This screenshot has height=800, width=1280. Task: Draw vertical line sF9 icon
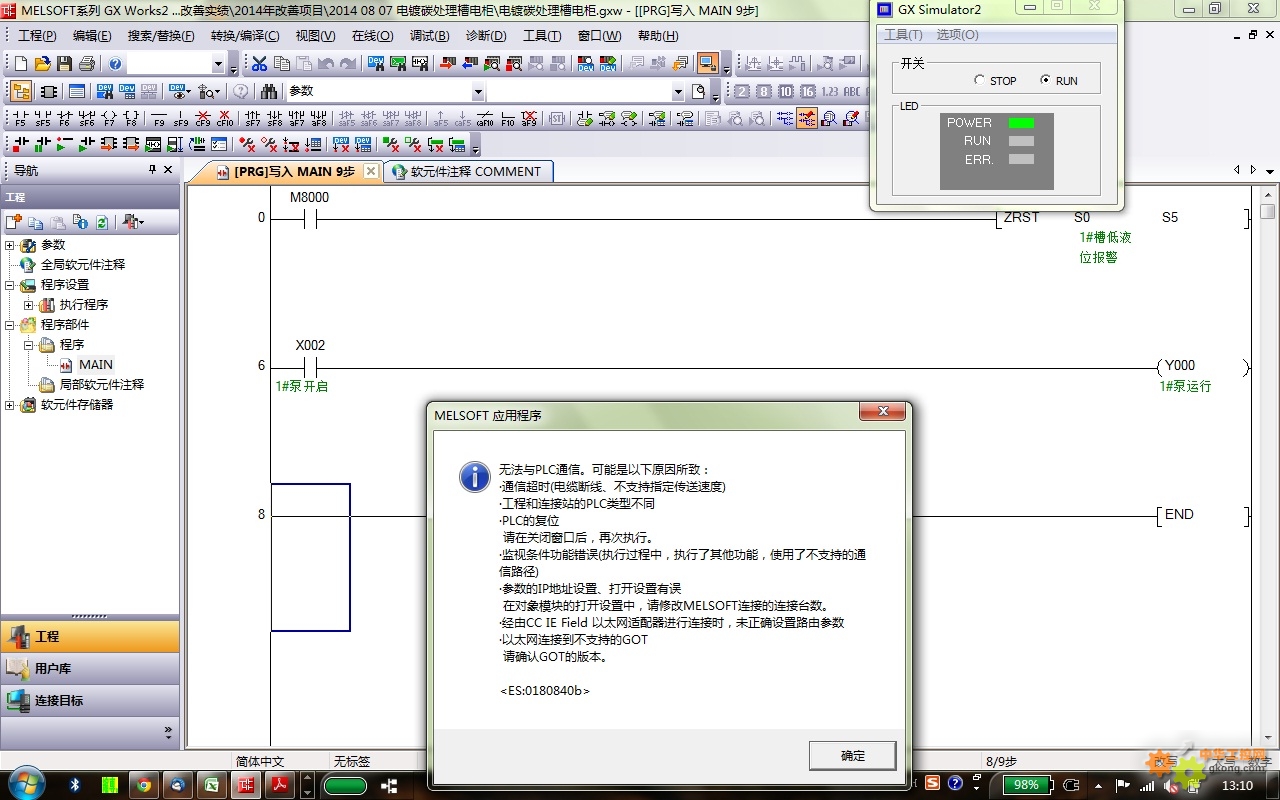[x=181, y=118]
